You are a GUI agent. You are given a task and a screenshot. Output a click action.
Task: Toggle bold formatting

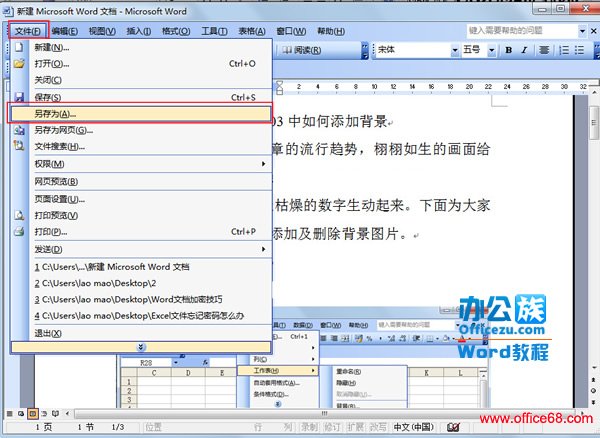[509, 50]
